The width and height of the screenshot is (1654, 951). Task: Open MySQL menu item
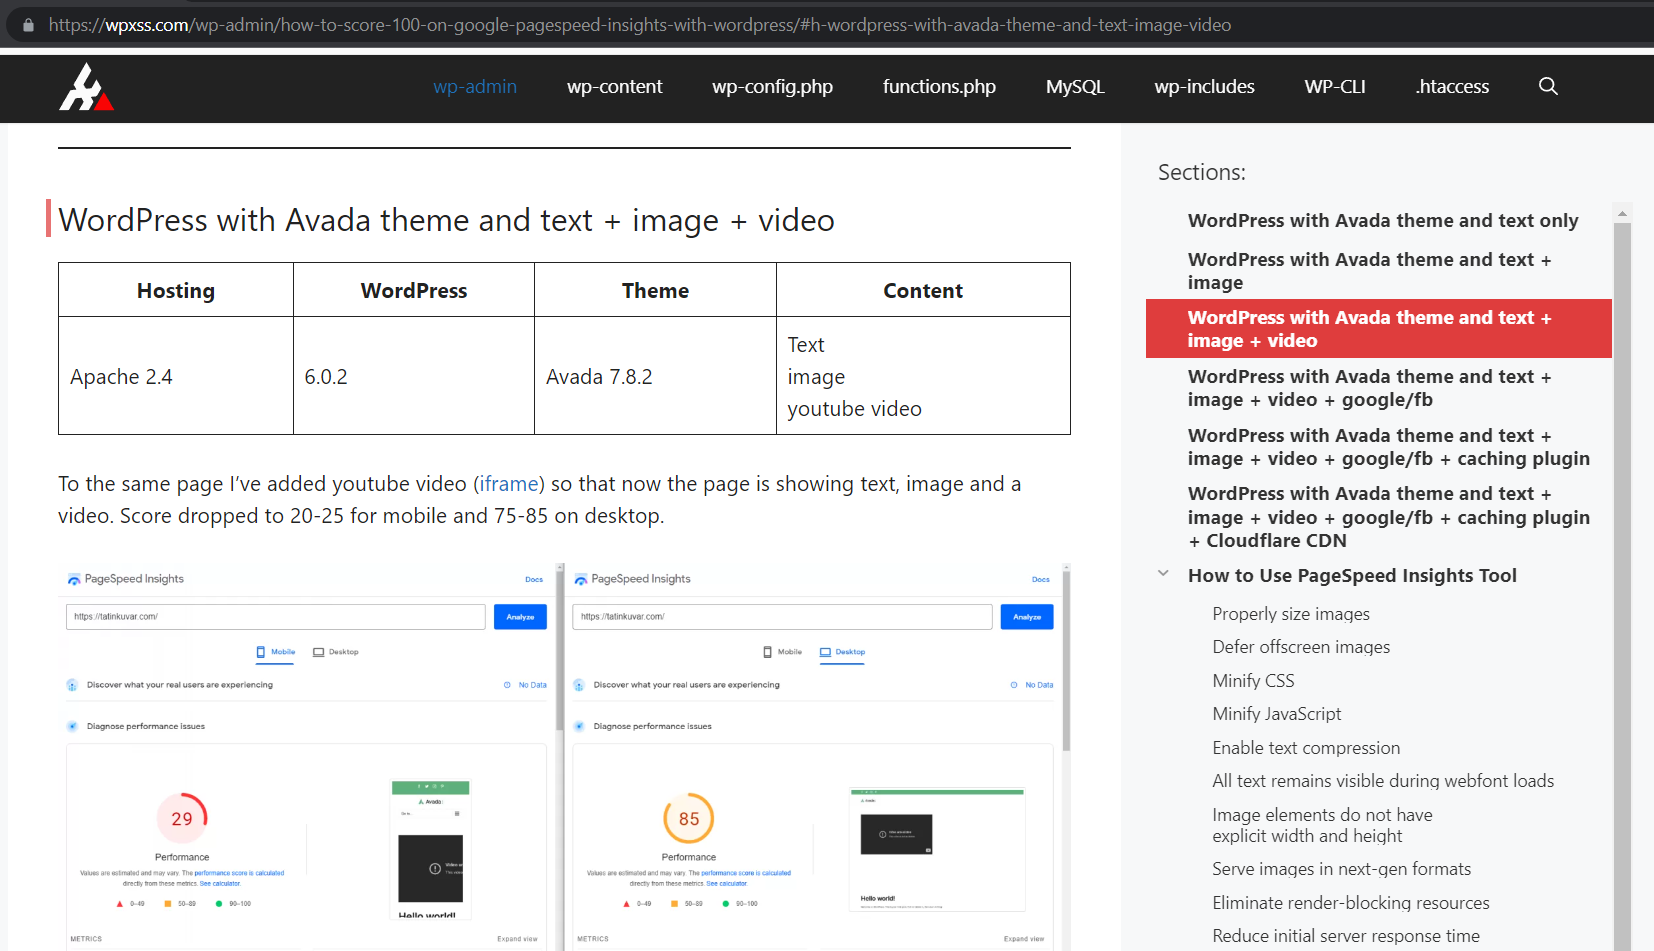click(x=1075, y=86)
